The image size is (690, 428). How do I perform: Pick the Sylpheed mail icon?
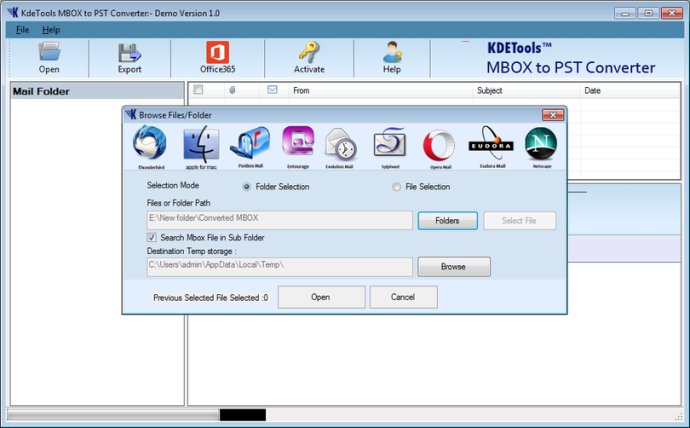(390, 143)
